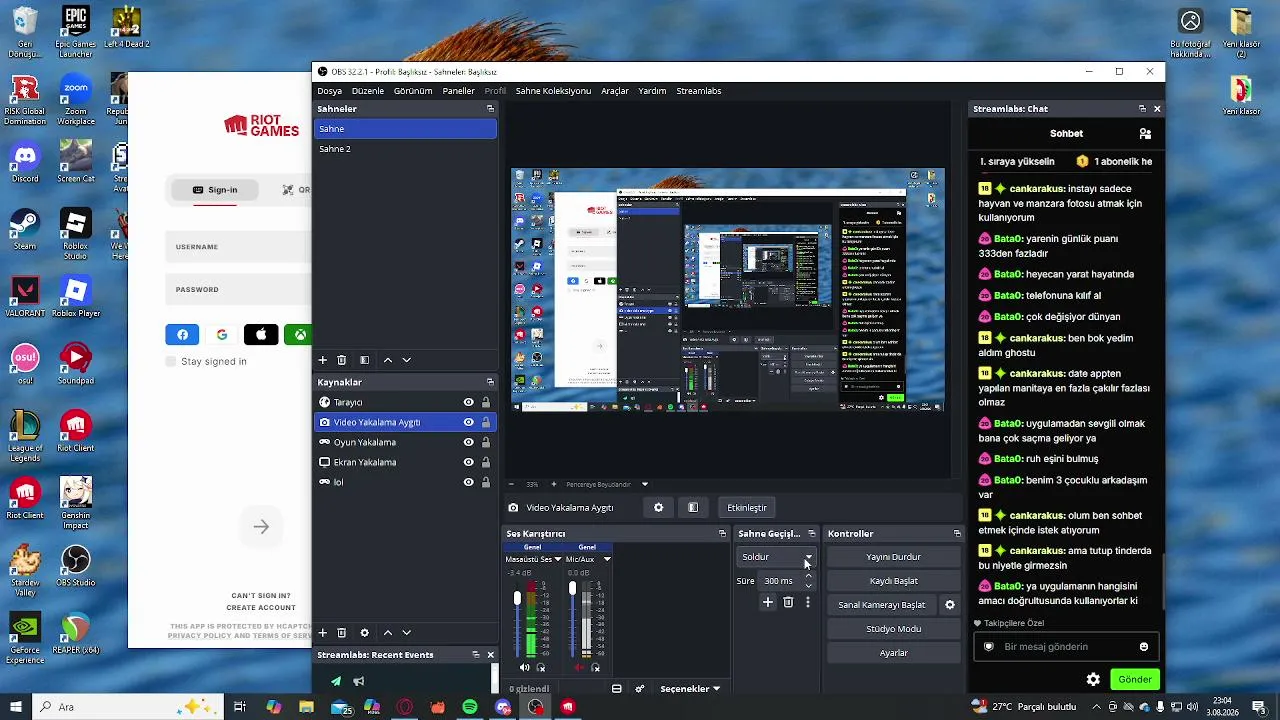Delete the selected scene using the trash icon
Viewport: 1280px width, 720px height.
coord(342,360)
